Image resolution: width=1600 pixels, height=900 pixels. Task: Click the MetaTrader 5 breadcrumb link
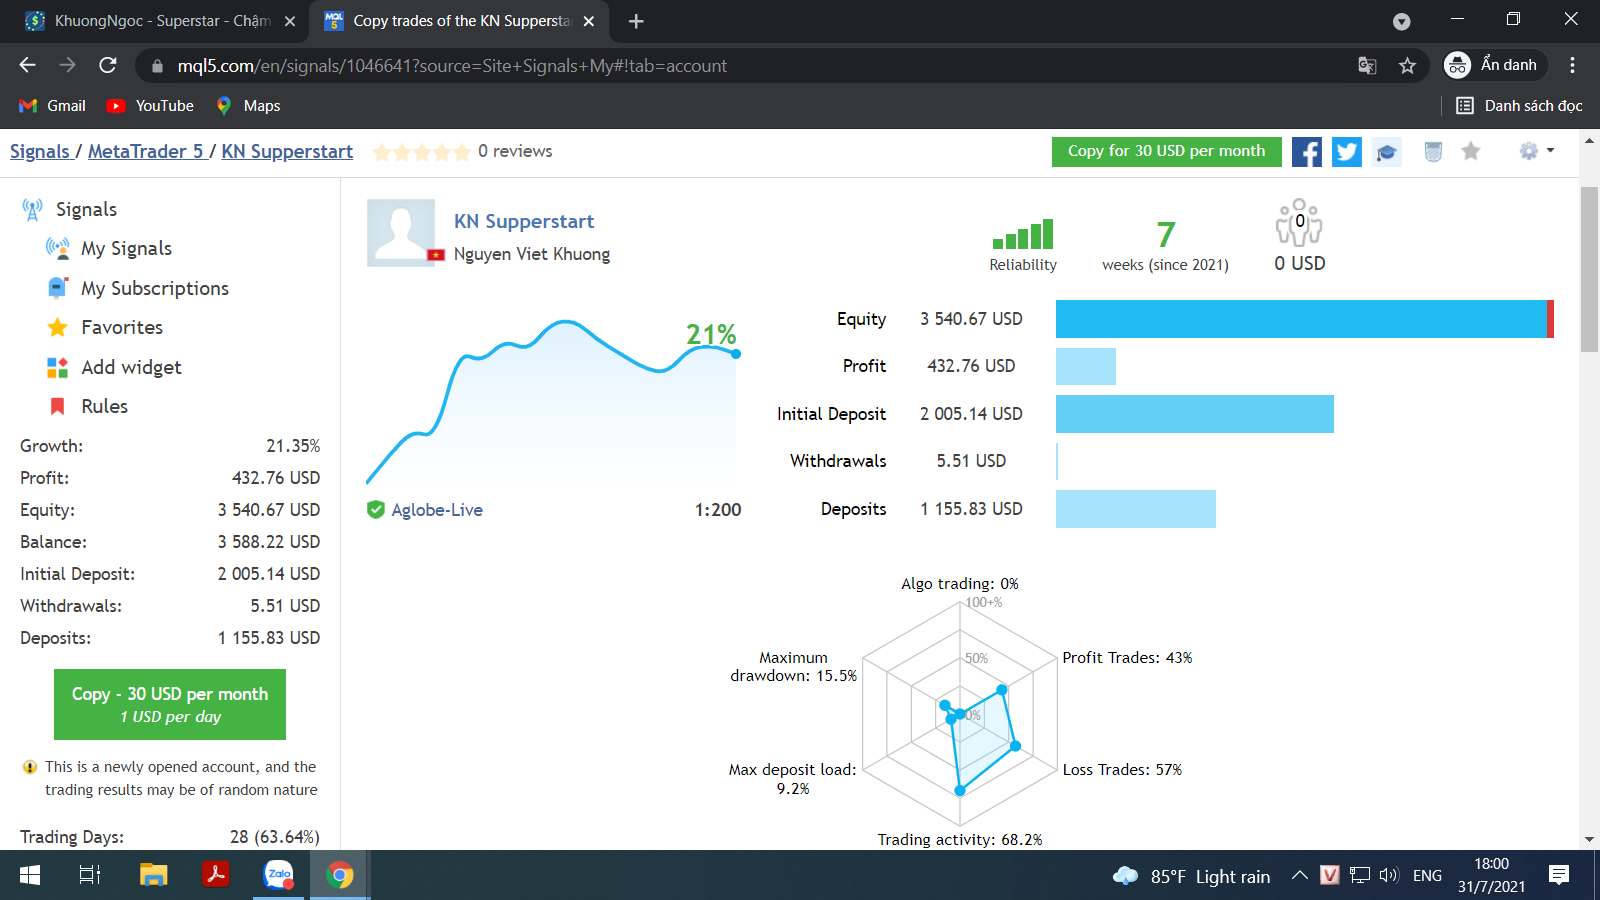pos(146,151)
